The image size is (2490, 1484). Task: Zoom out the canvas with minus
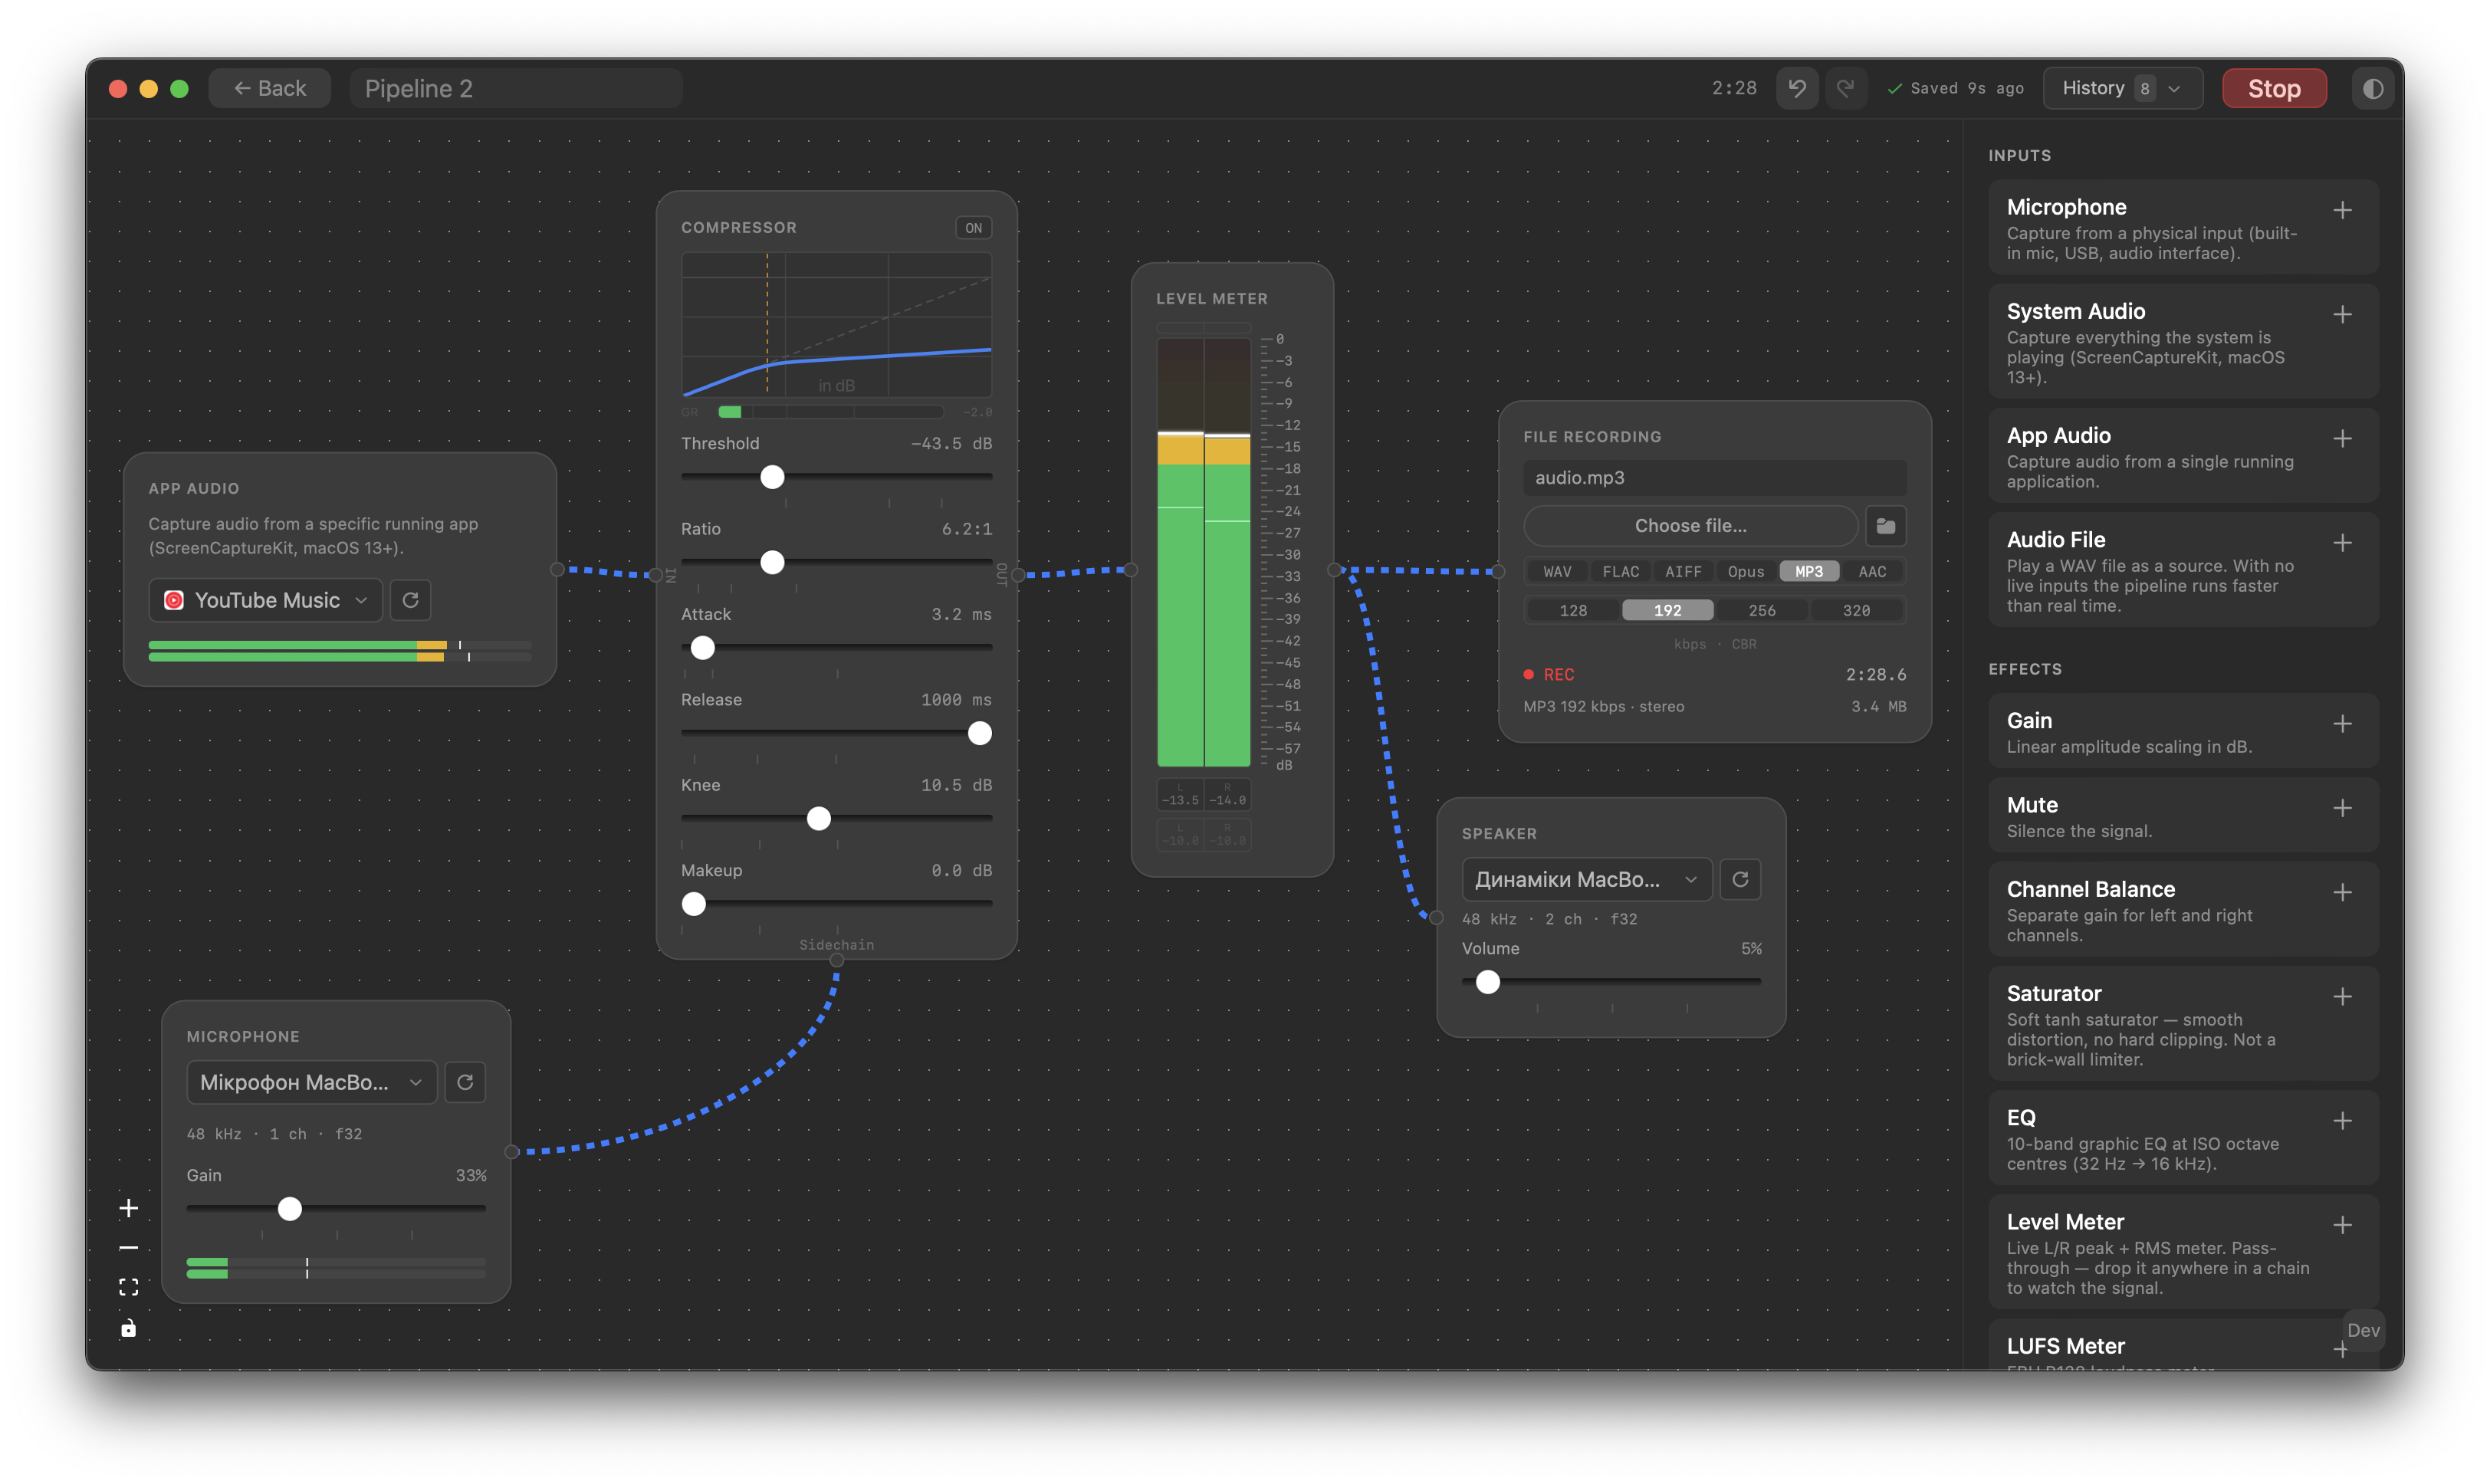129,1247
